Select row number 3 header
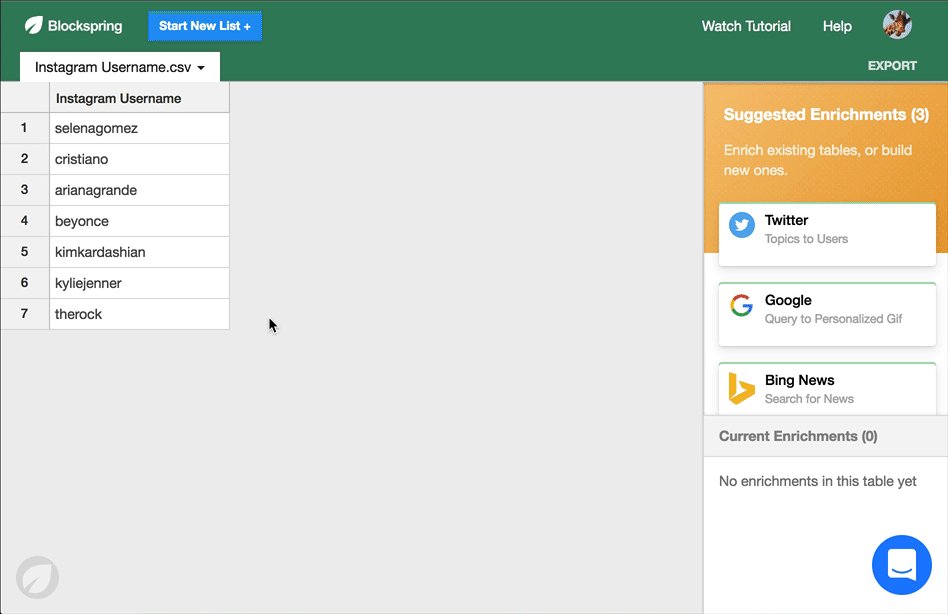Viewport: 948px width, 614px height. 25,190
